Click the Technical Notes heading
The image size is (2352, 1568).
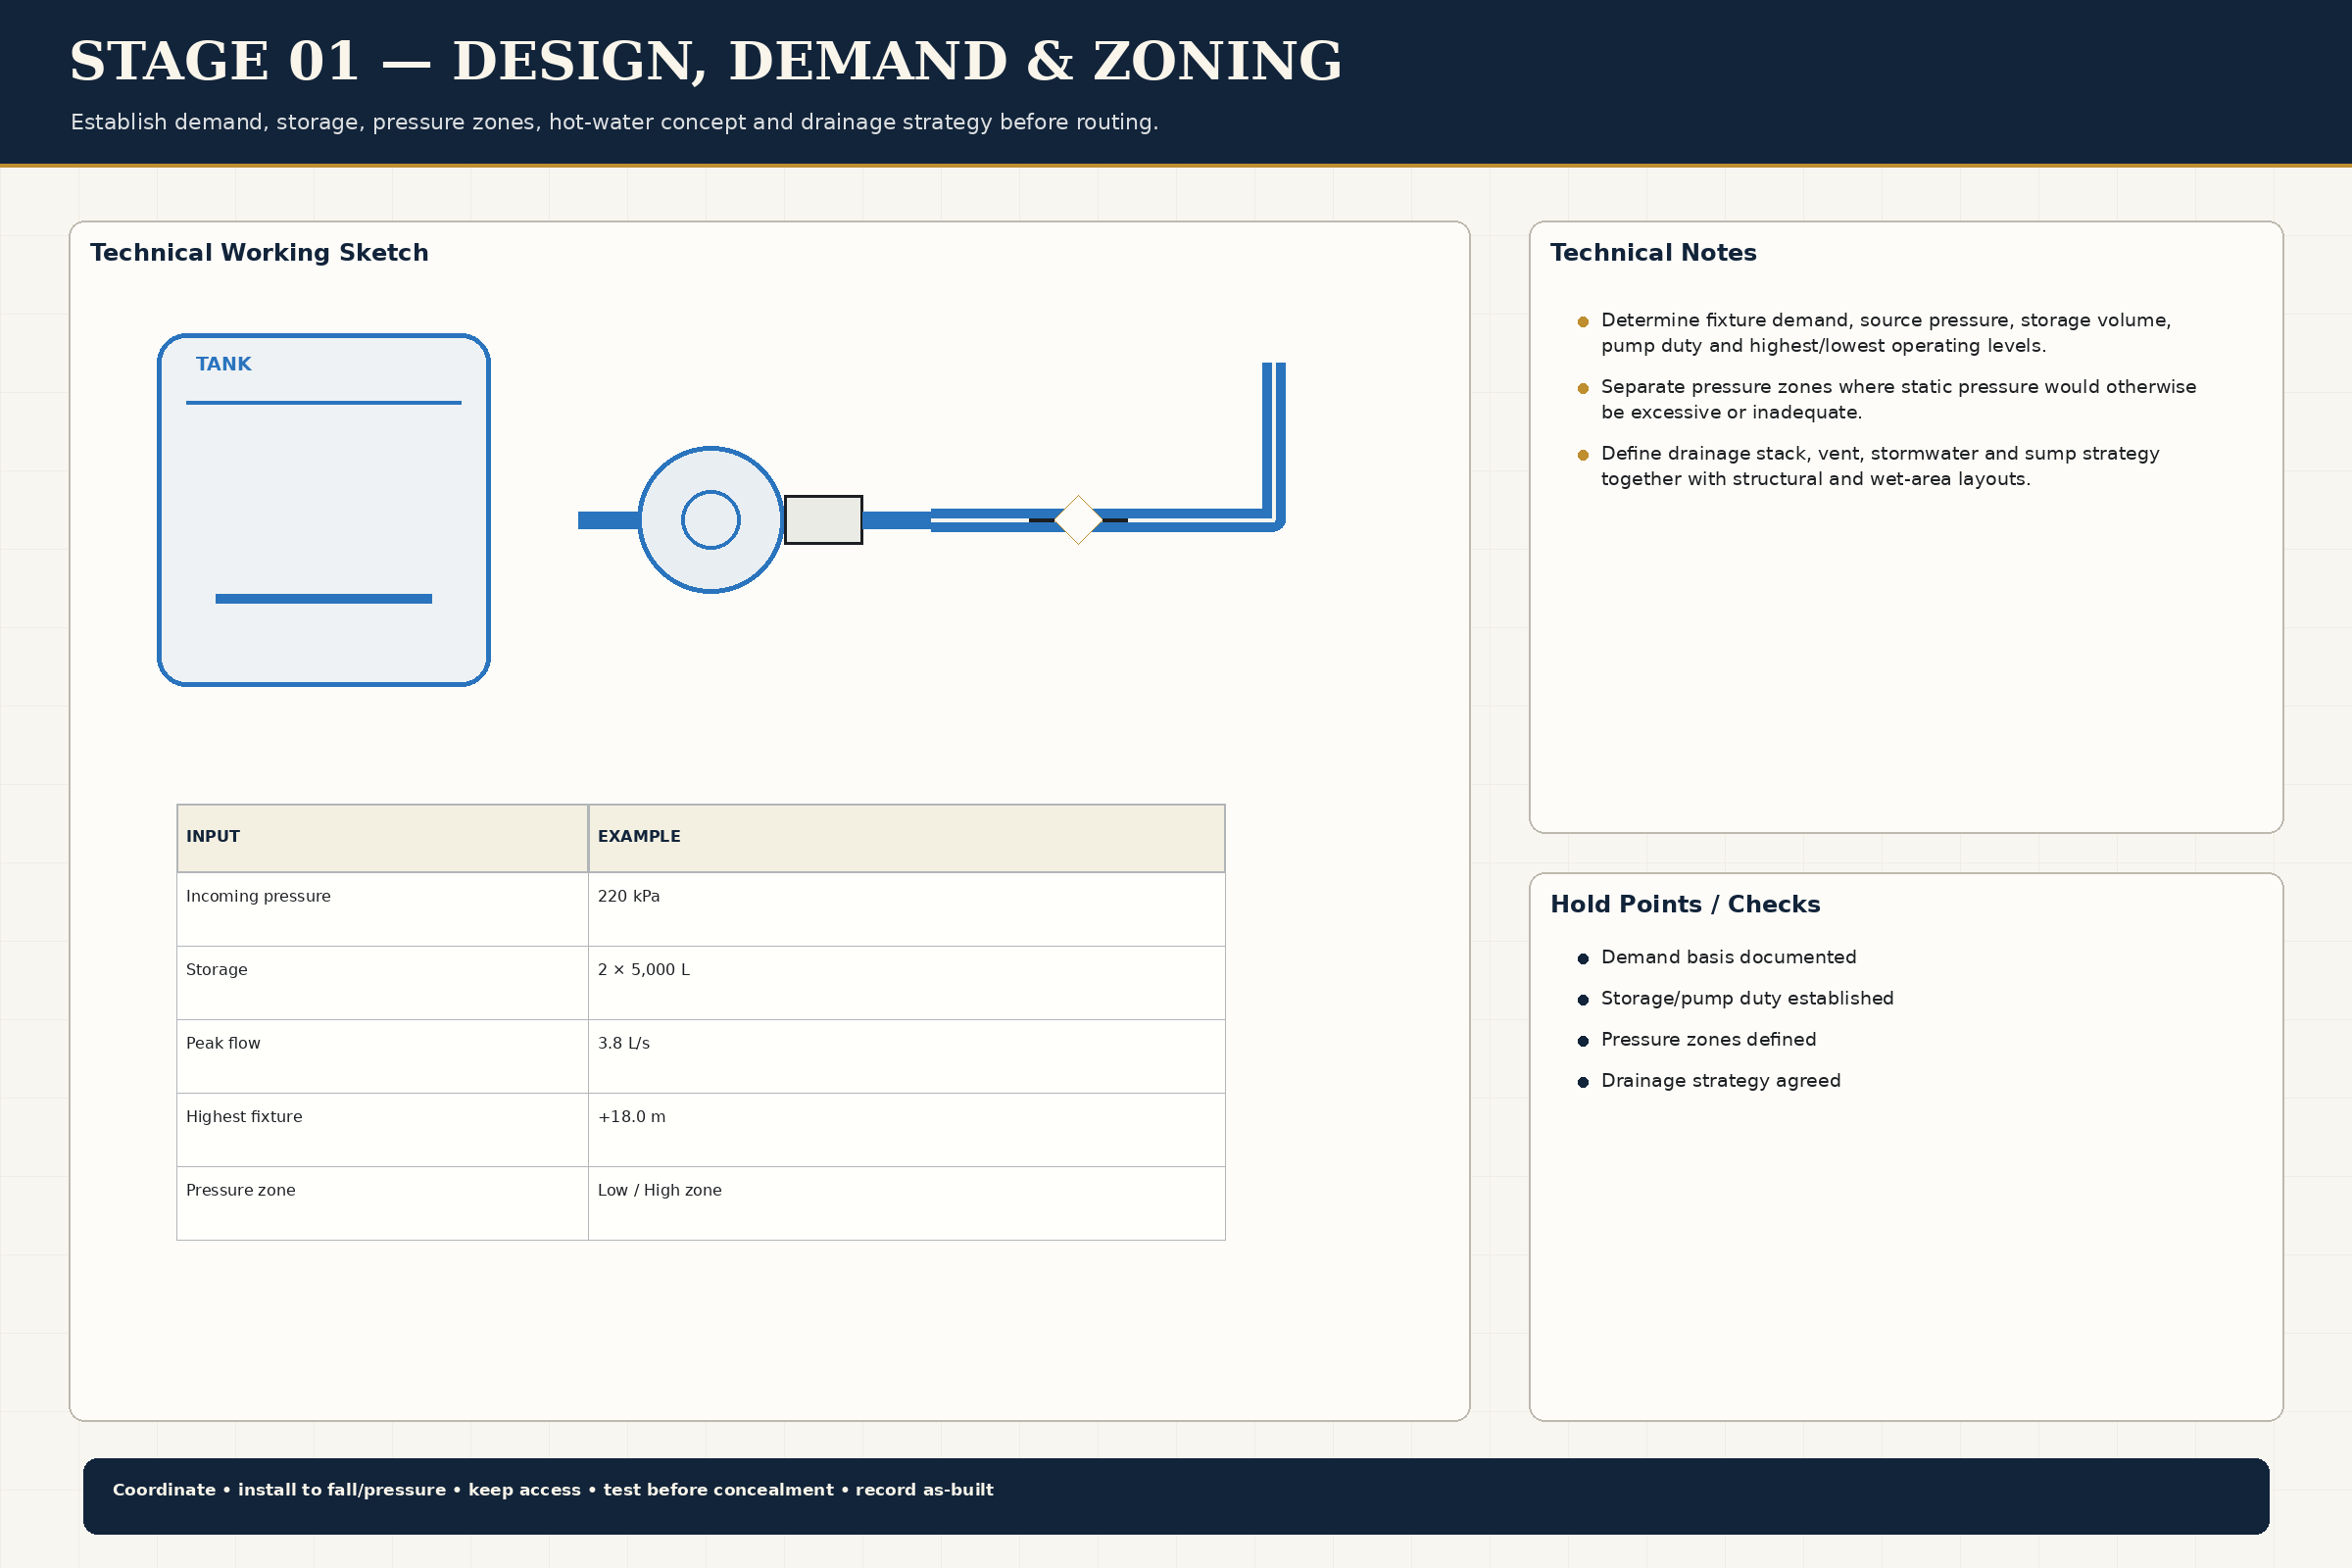(1653, 253)
